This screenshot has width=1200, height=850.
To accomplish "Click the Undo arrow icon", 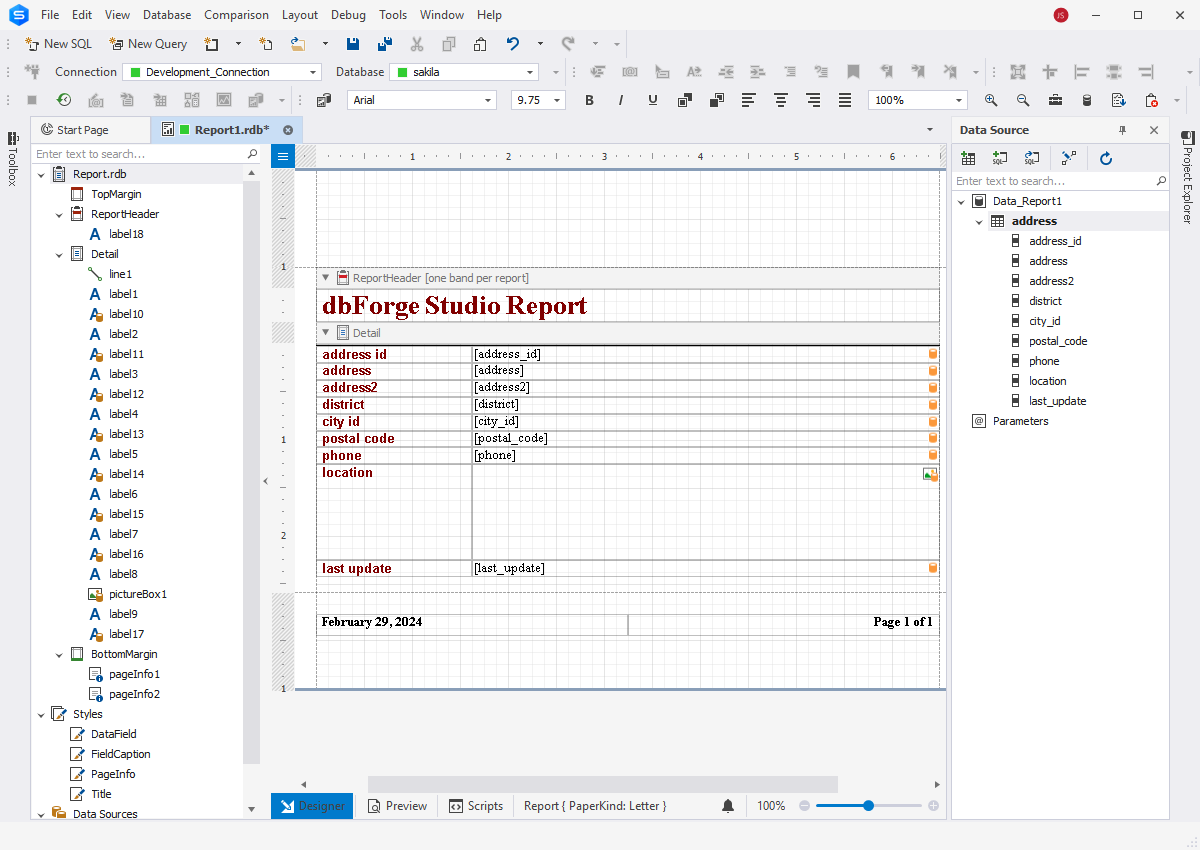I will (x=513, y=44).
